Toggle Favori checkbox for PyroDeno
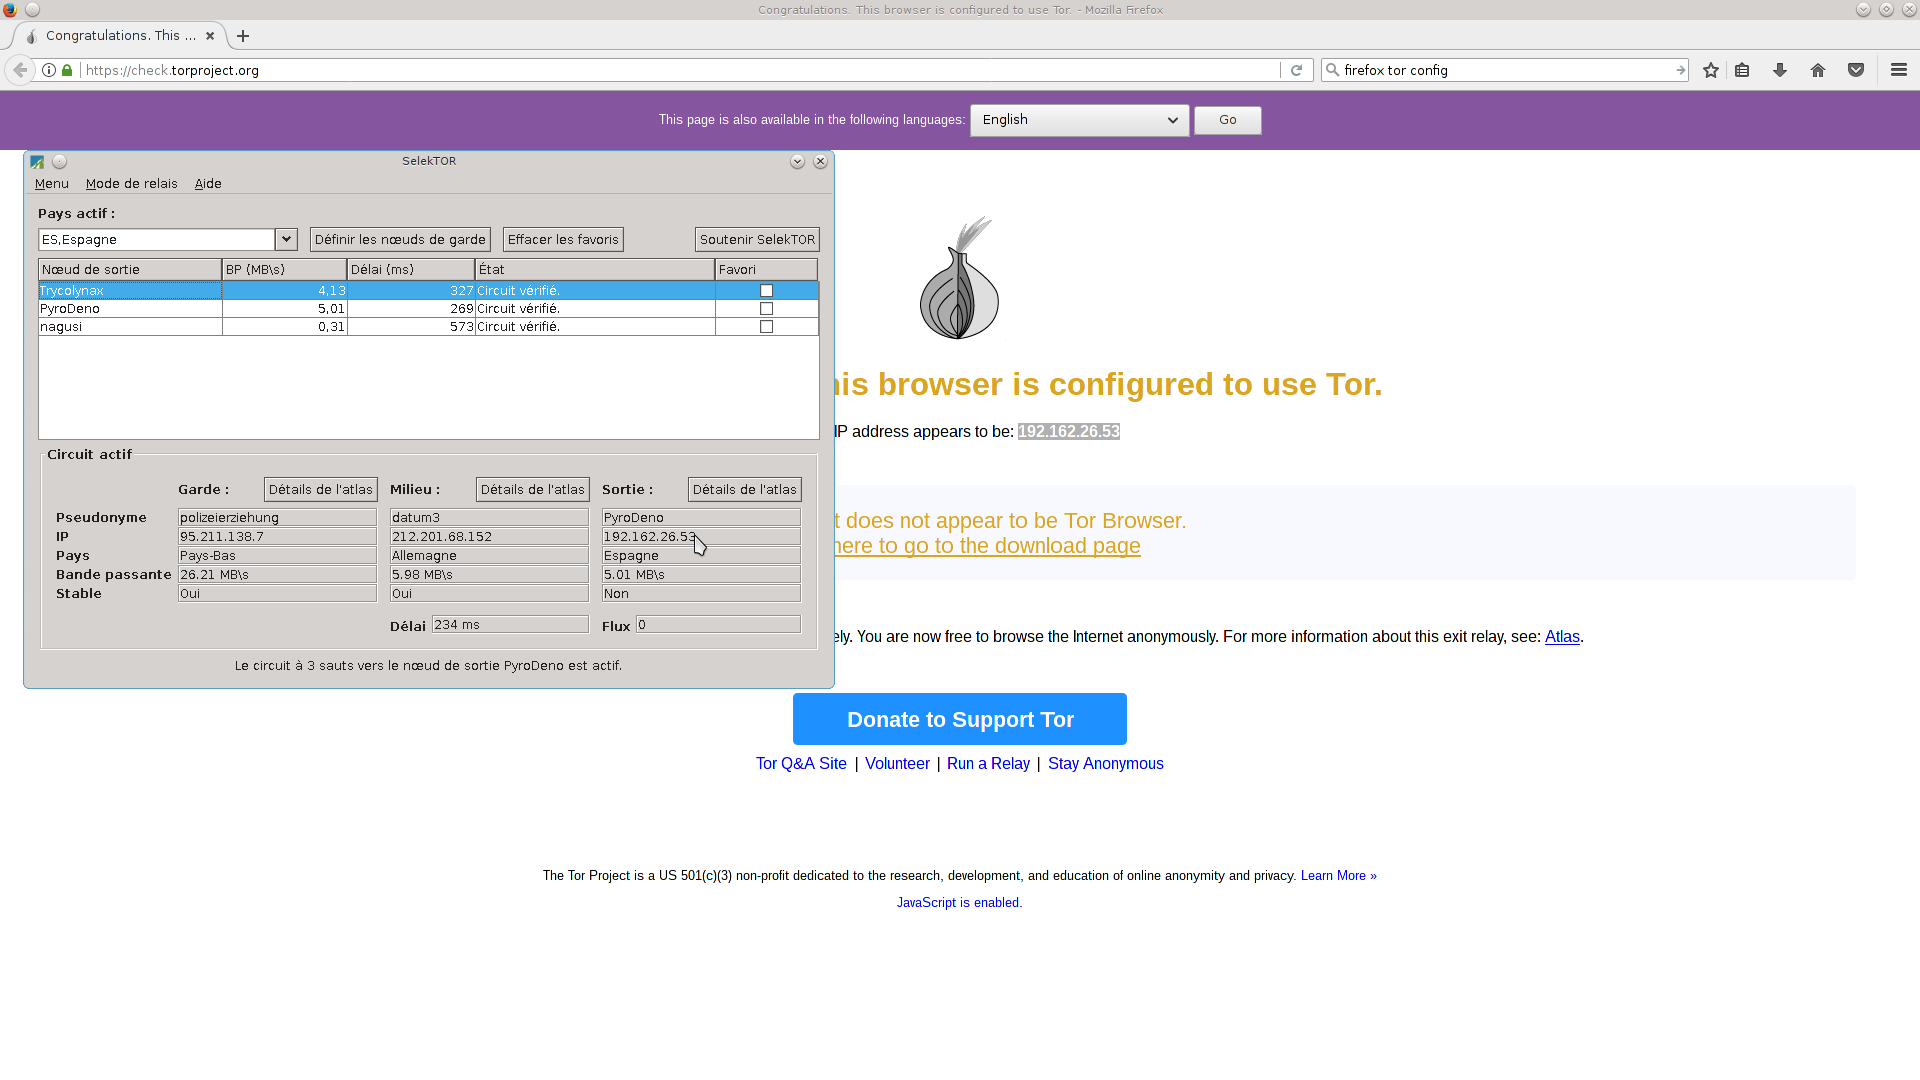Viewport: 1920px width, 1080px height. click(767, 309)
